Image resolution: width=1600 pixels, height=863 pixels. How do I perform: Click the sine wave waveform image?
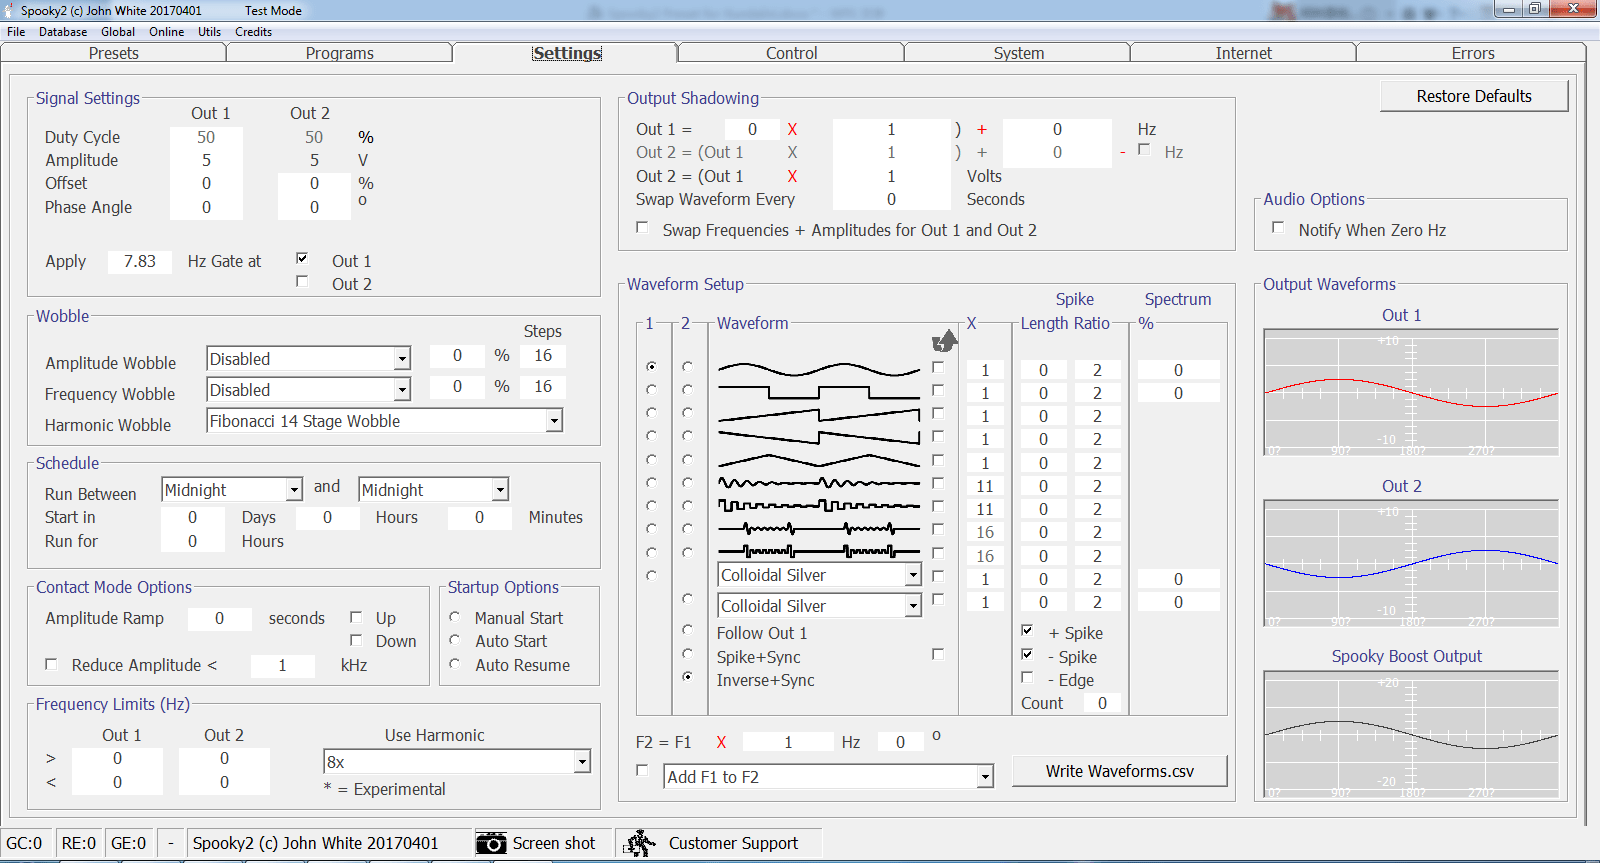point(818,369)
